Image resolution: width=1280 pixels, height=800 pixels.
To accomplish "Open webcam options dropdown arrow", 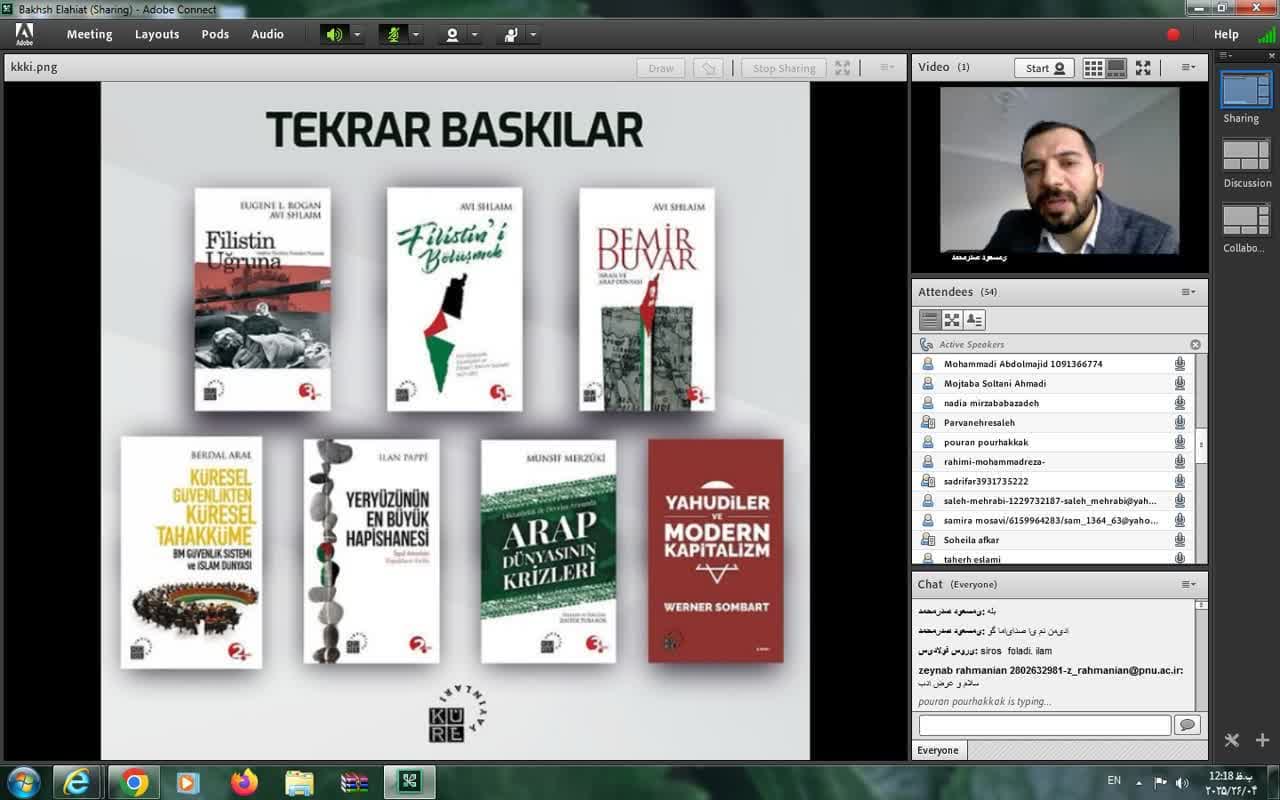I will pyautogui.click(x=474, y=34).
